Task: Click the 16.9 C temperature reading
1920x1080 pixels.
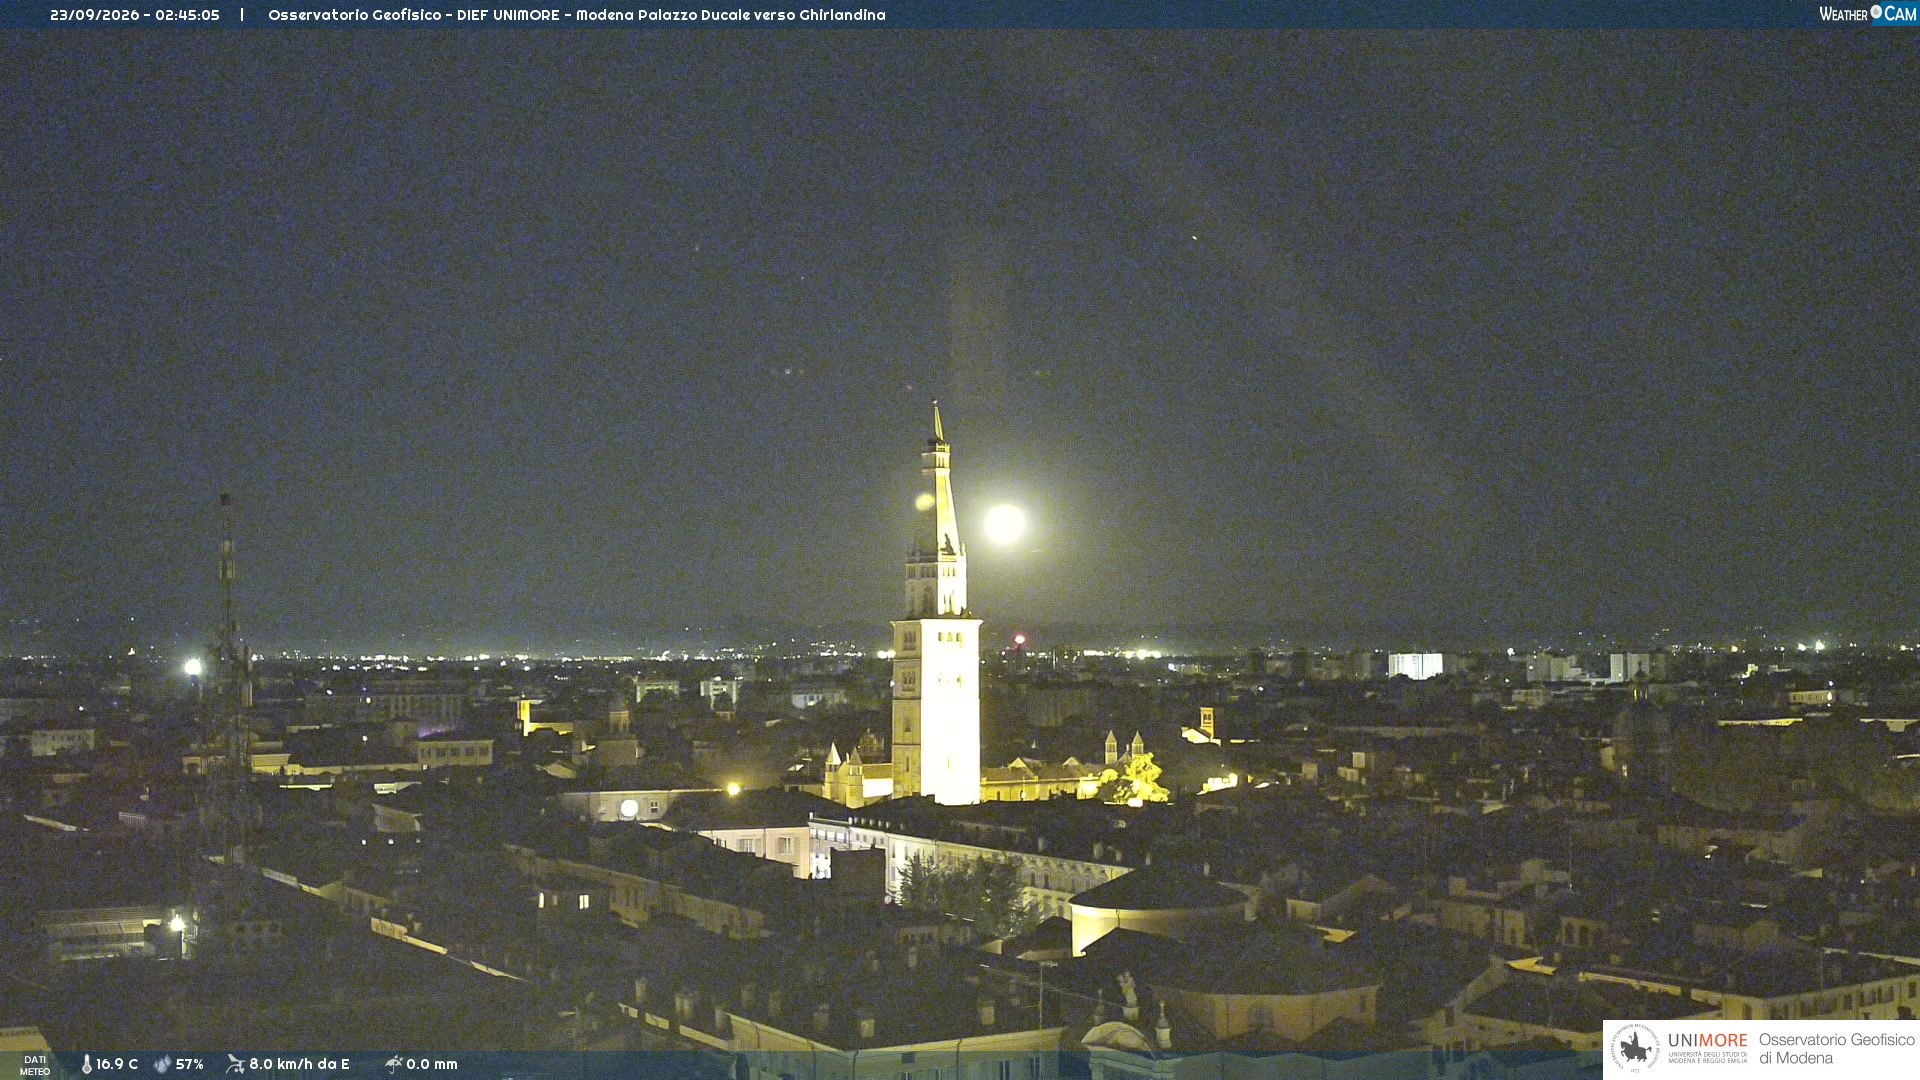Action: (117, 1064)
